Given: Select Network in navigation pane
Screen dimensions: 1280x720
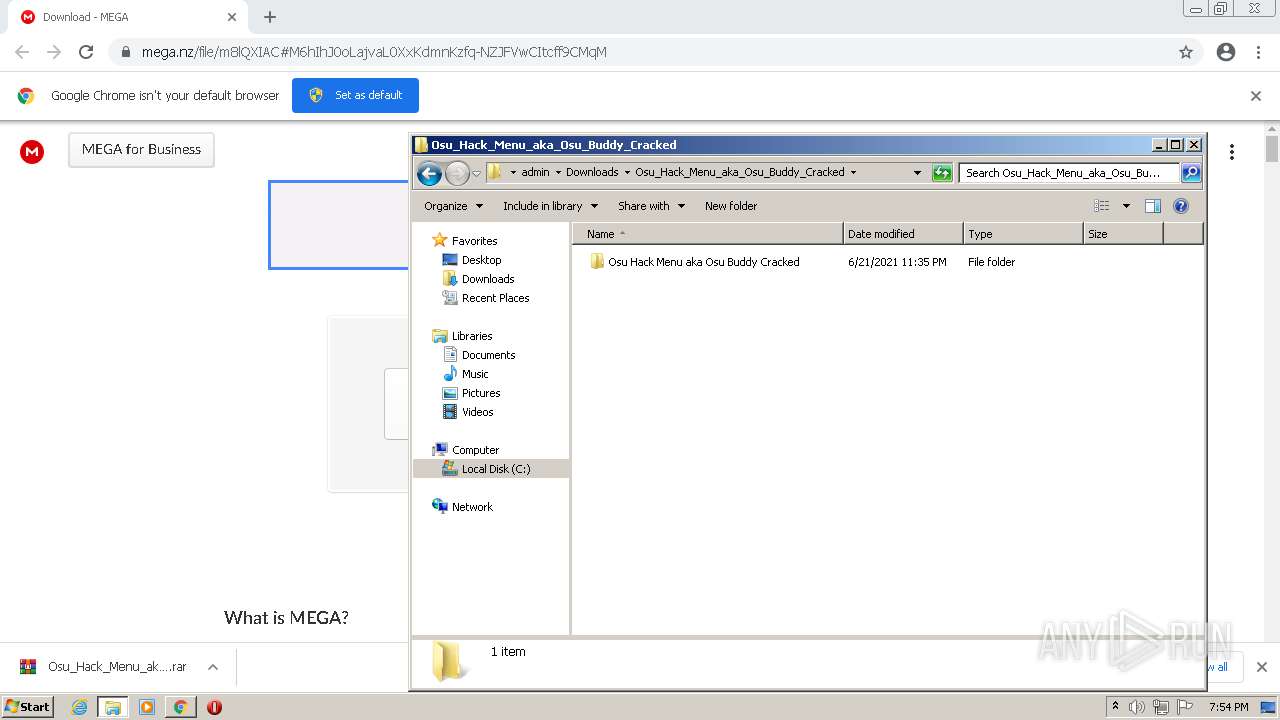Looking at the screenshot, I should point(472,507).
